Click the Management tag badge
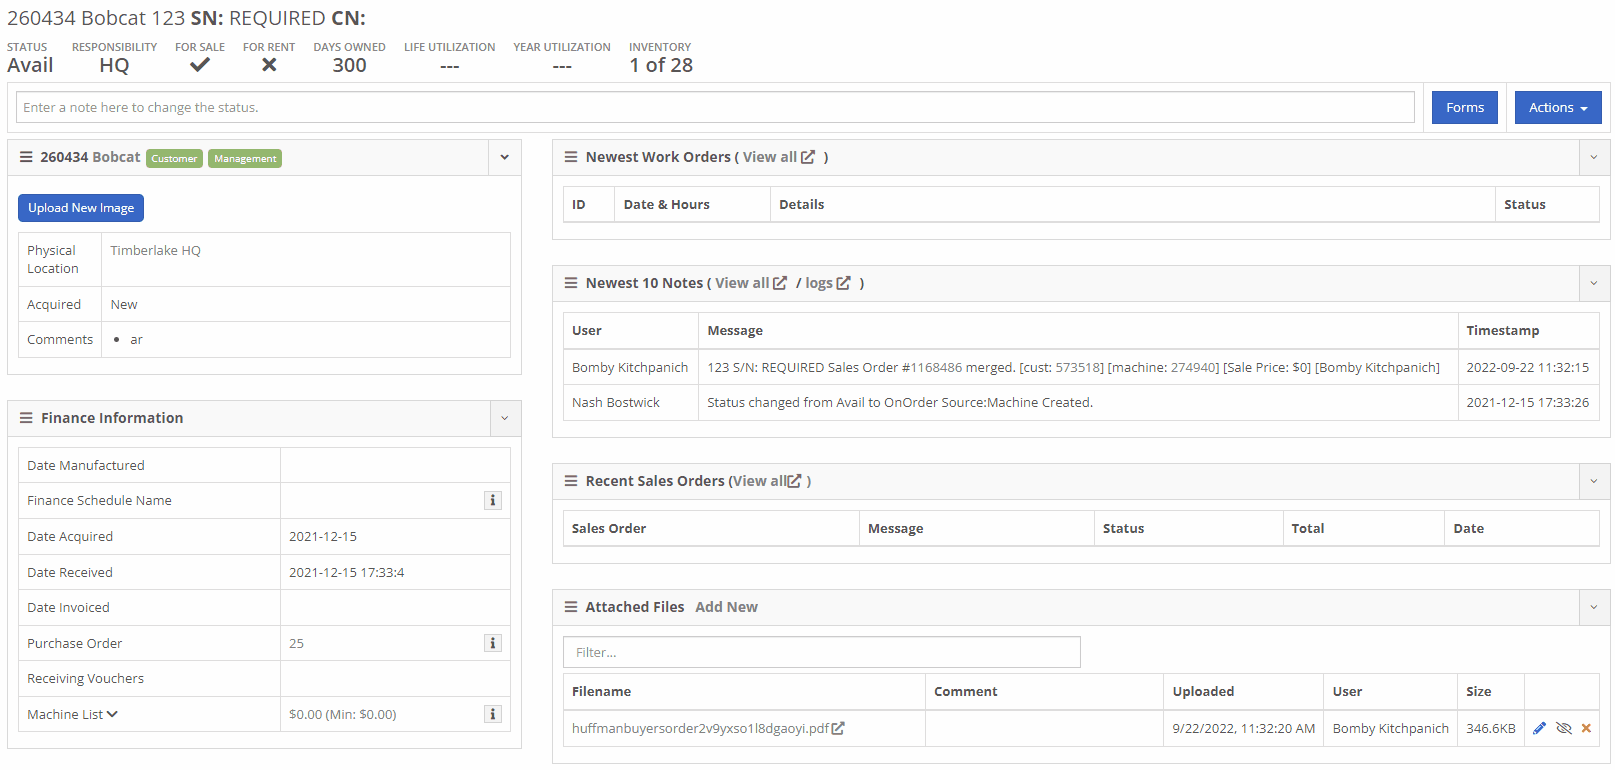1615x770 pixels. pyautogui.click(x=245, y=158)
